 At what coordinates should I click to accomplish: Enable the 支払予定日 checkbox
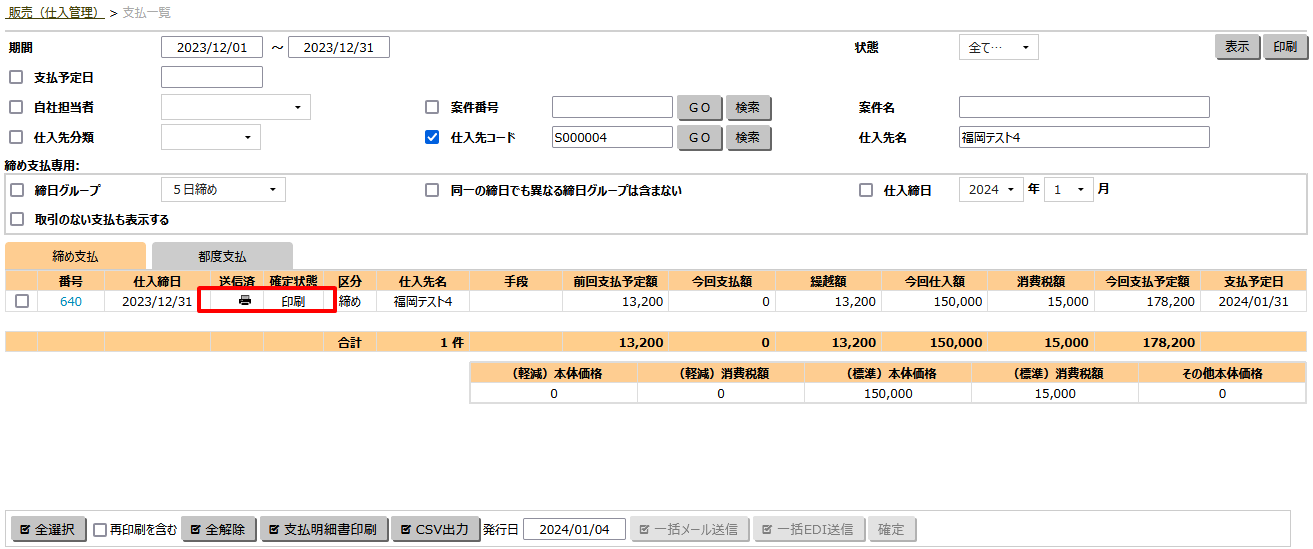pos(16,77)
